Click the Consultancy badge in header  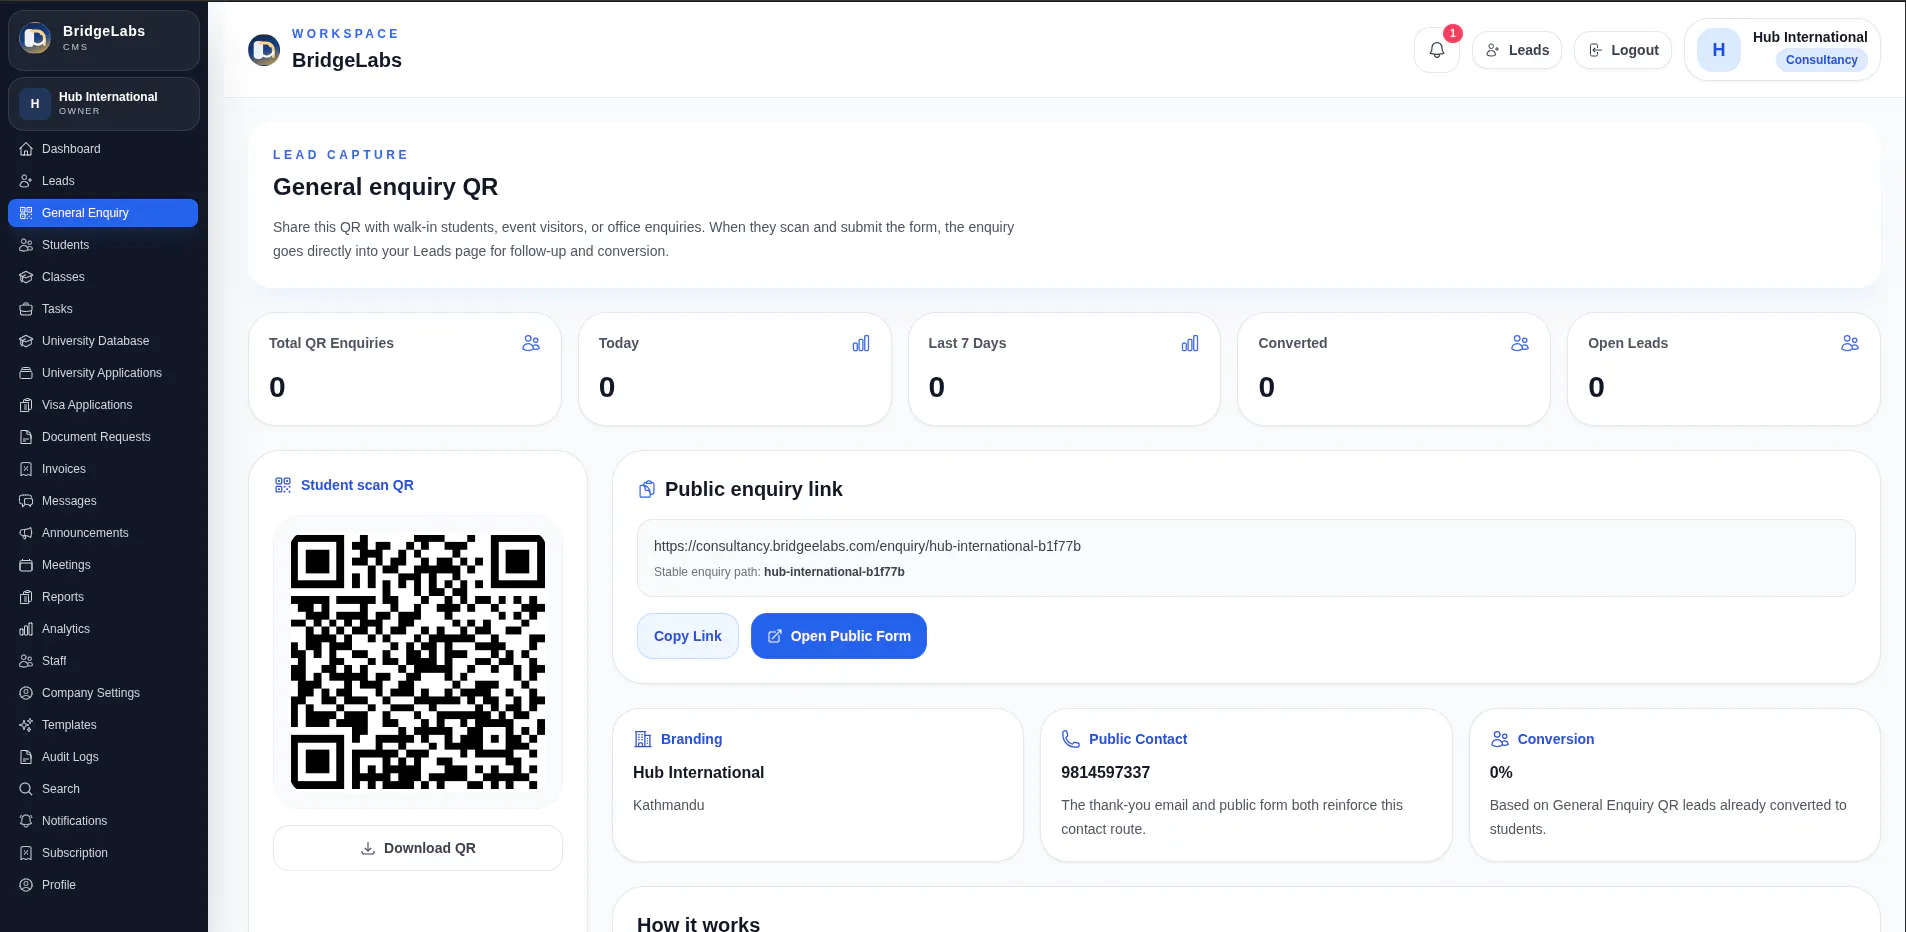click(1821, 60)
